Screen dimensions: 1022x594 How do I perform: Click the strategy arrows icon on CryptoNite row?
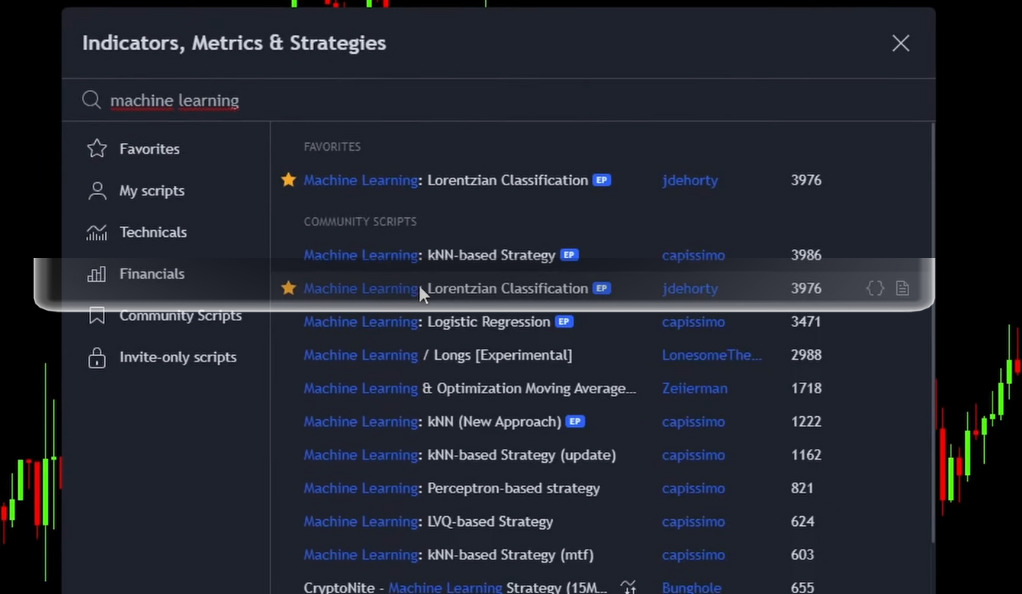click(628, 587)
